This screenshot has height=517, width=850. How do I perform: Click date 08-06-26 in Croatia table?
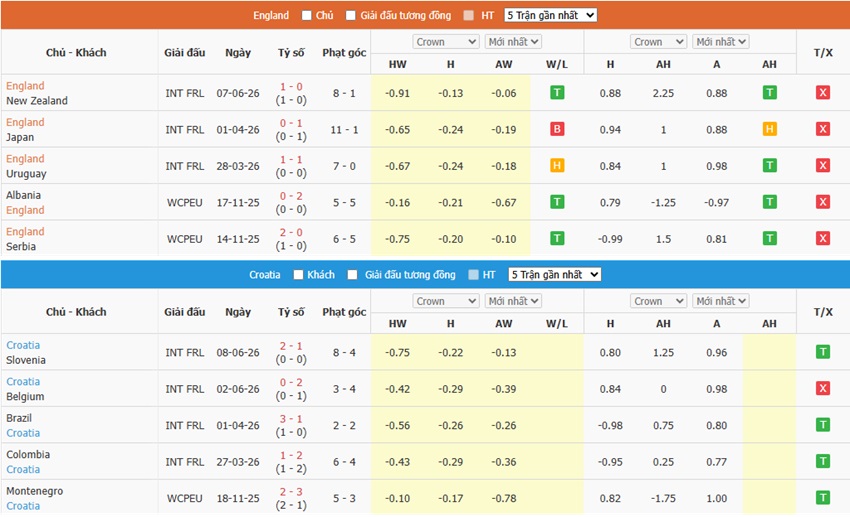click(x=238, y=352)
